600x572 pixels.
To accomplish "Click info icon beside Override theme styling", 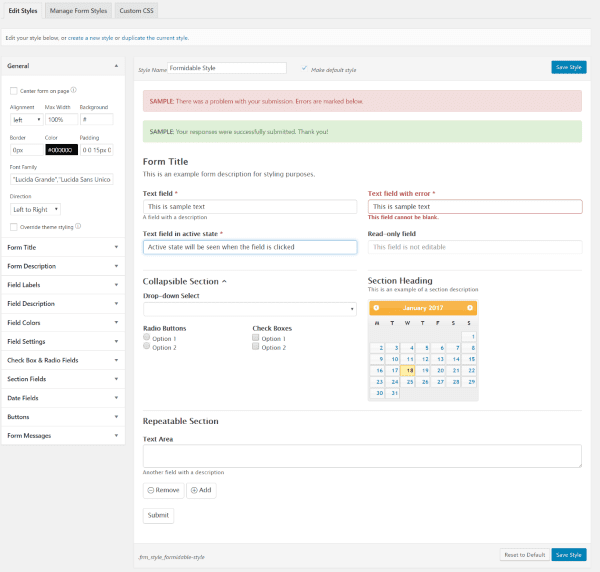I will click(76, 226).
